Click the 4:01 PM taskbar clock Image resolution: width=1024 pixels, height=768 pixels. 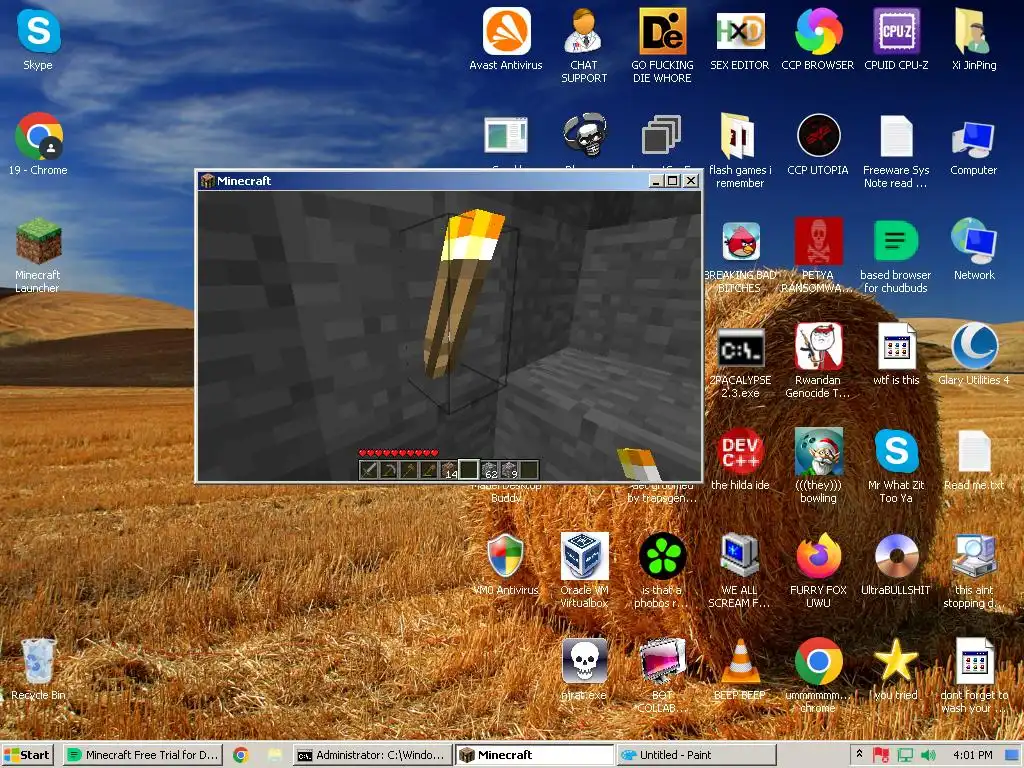(x=972, y=755)
